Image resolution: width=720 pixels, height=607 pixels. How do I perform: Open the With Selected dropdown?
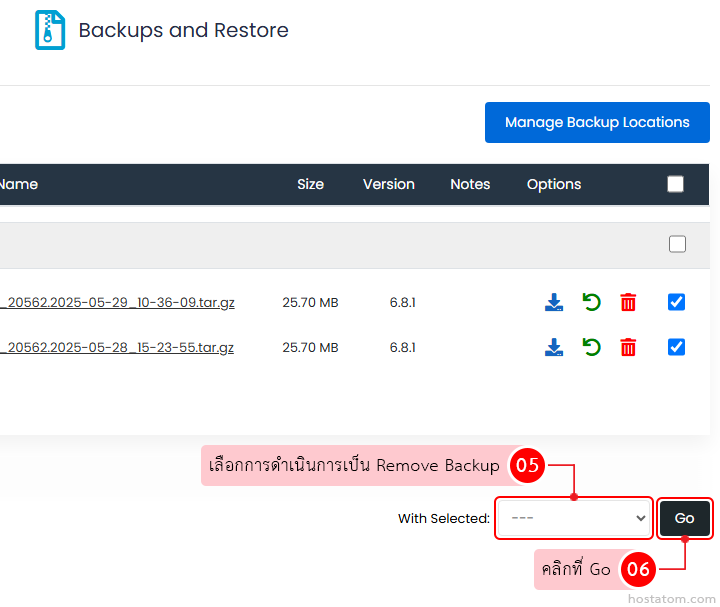click(574, 518)
